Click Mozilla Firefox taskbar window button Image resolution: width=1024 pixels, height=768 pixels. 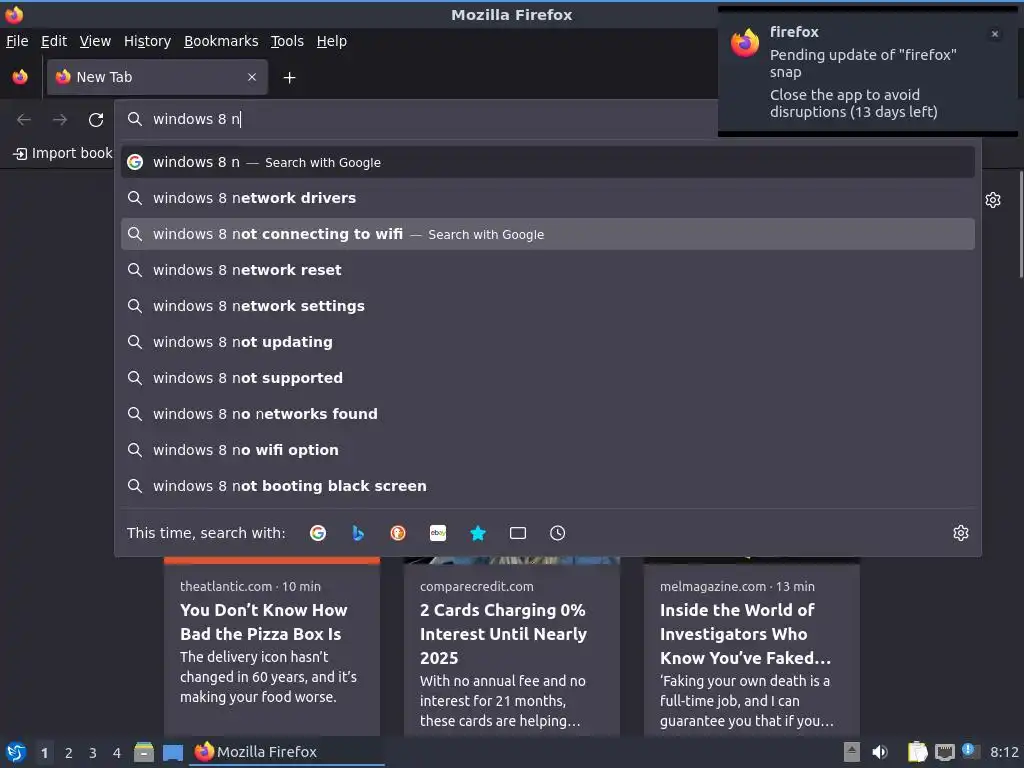pos(287,752)
